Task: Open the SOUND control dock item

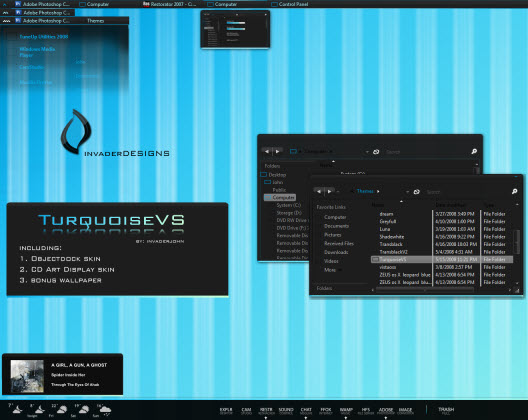Action: [286, 411]
